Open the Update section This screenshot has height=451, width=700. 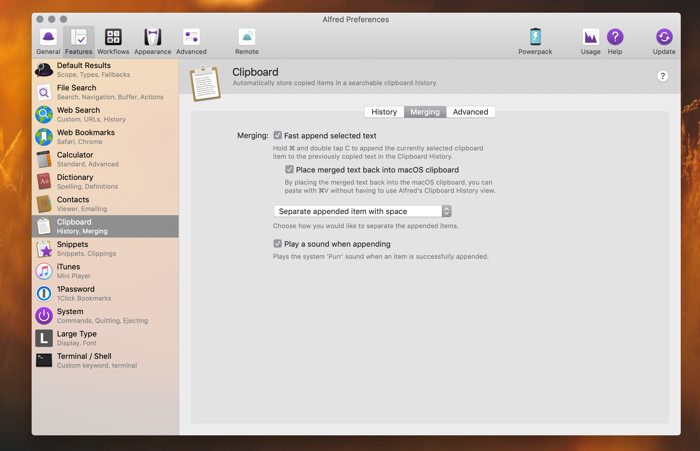664,42
